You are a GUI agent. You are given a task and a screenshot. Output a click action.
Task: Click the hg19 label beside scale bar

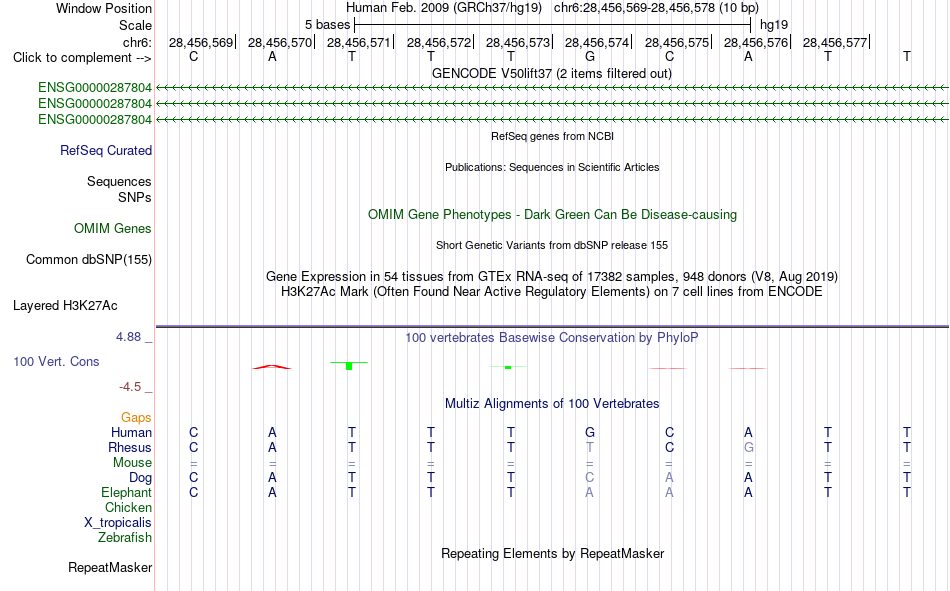click(x=774, y=25)
